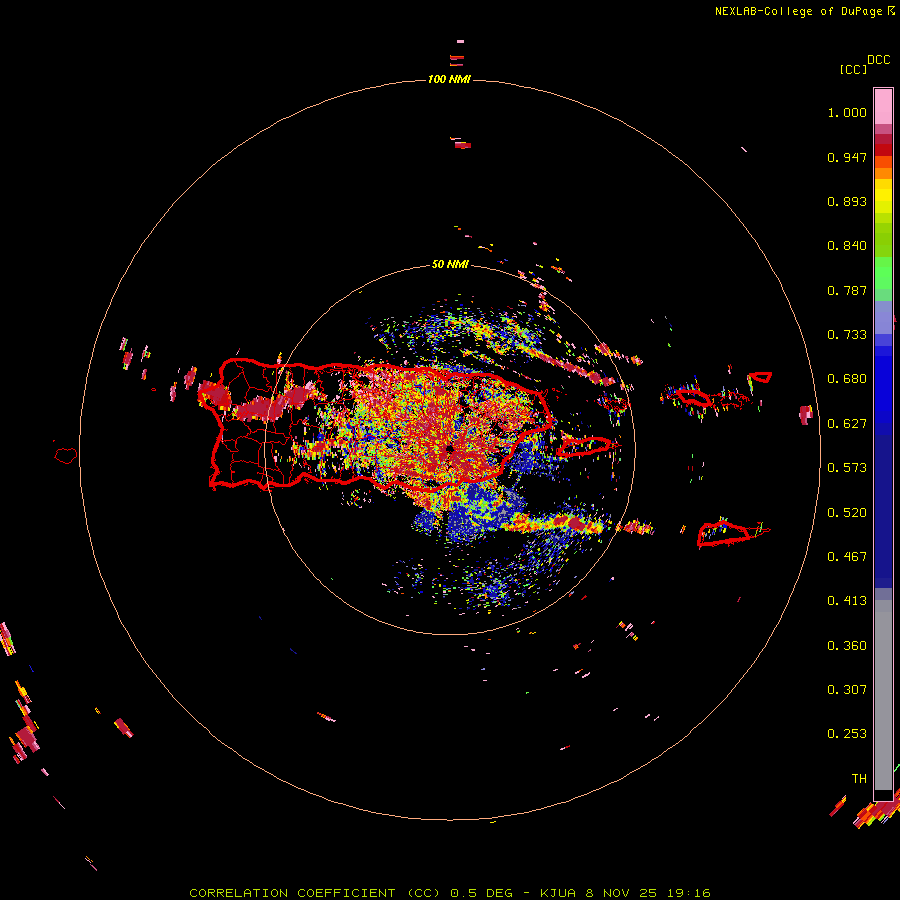This screenshot has width=900, height=900.
Task: Click the [CC] legend label
Action: [853, 69]
